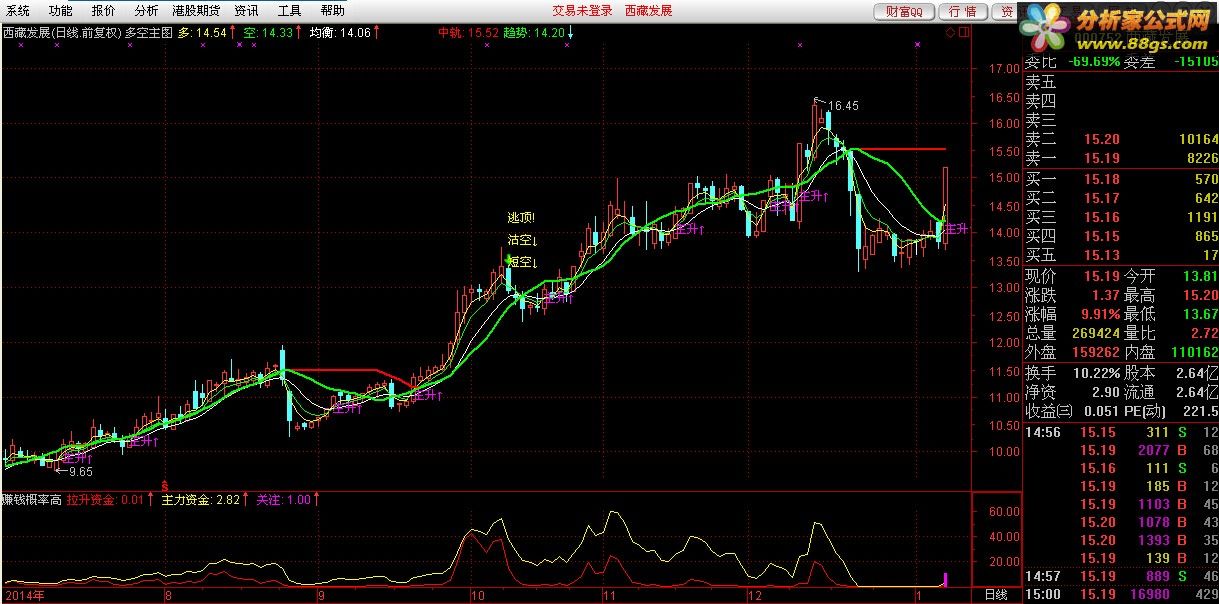Click the 西藏发展 title in the top bar

coord(649,11)
